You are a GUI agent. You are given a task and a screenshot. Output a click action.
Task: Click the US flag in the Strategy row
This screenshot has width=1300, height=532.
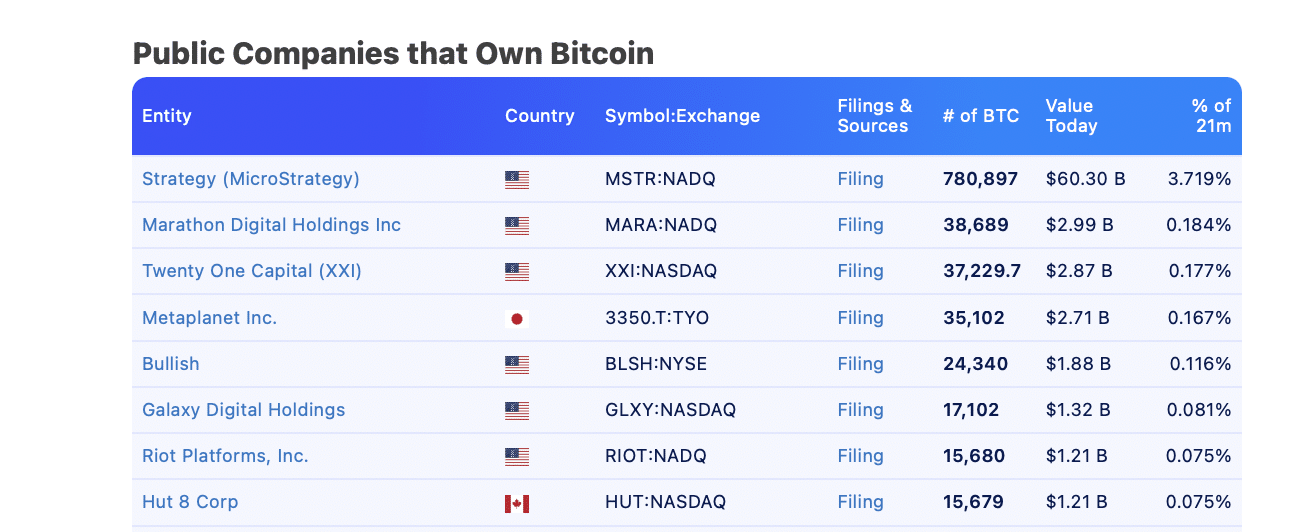pos(517,180)
